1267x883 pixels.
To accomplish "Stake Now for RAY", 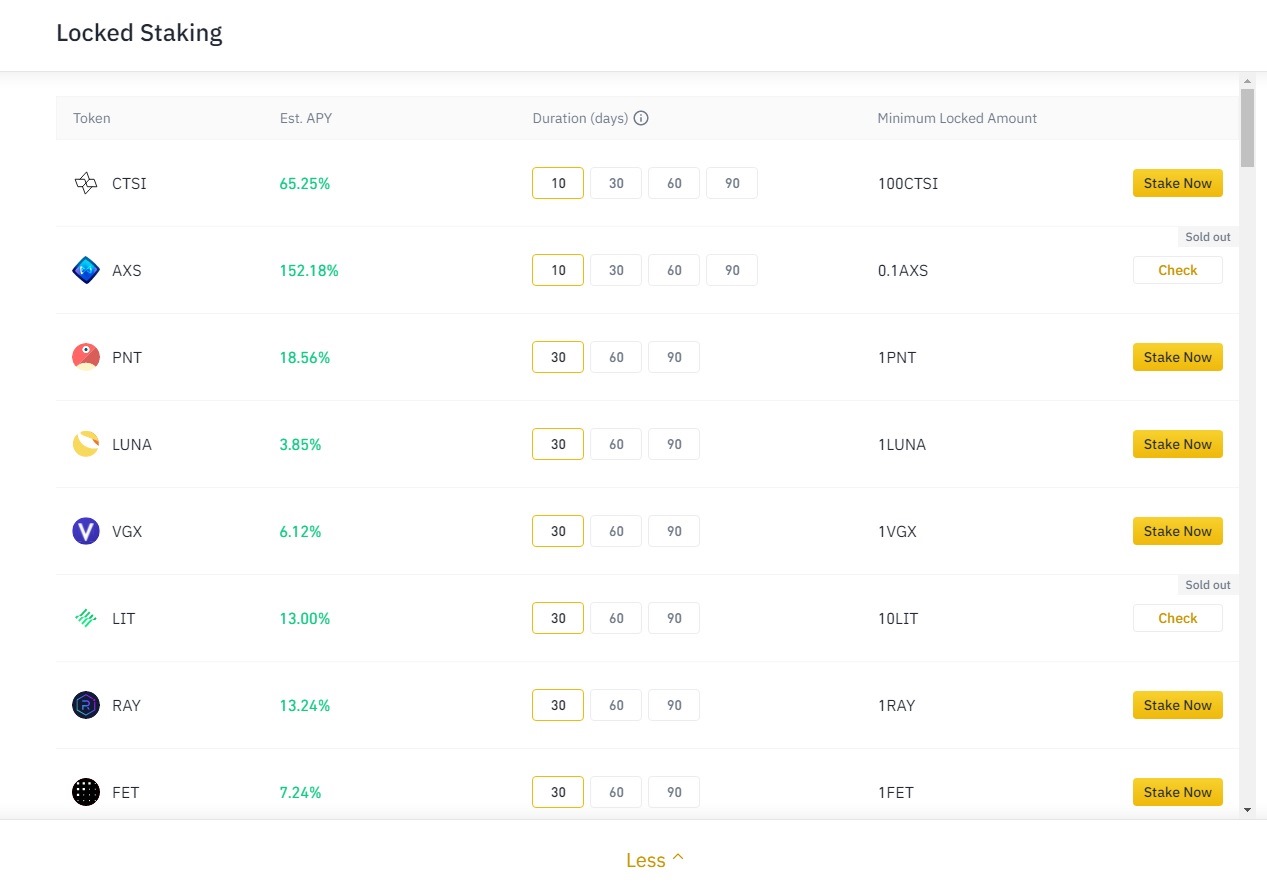I will (1178, 705).
